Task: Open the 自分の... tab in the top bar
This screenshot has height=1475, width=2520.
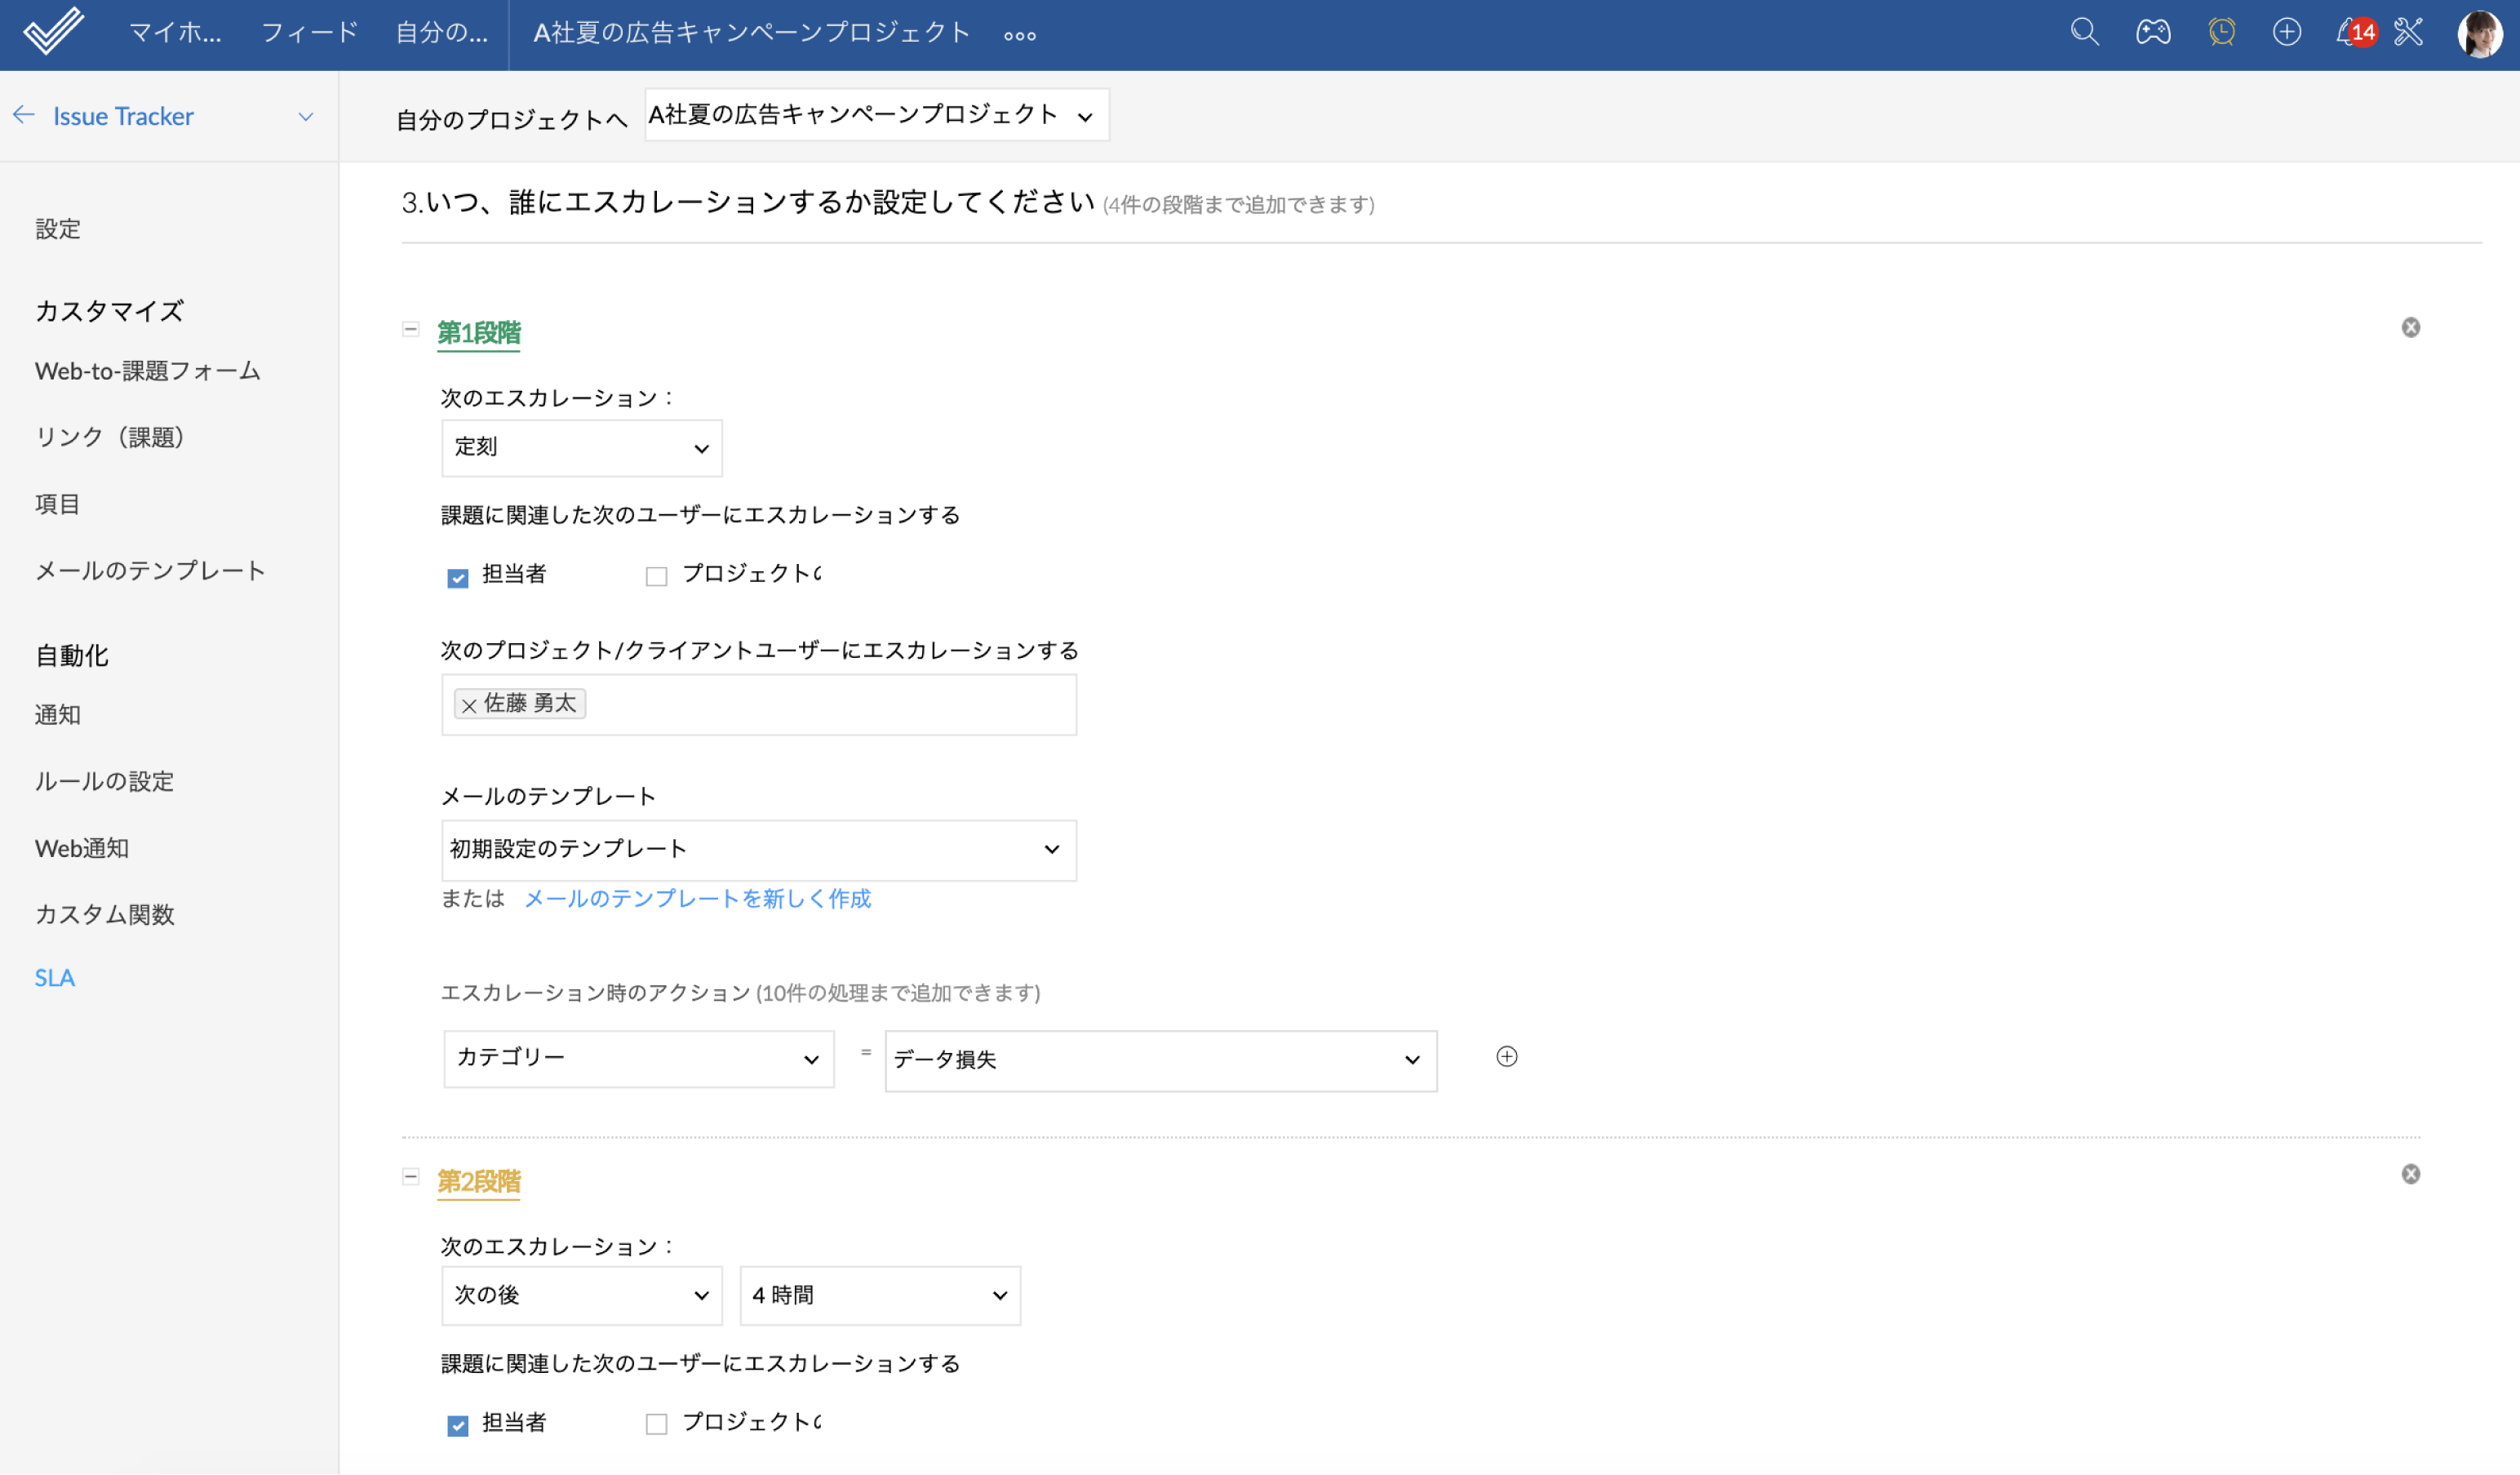Action: pyautogui.click(x=442, y=33)
